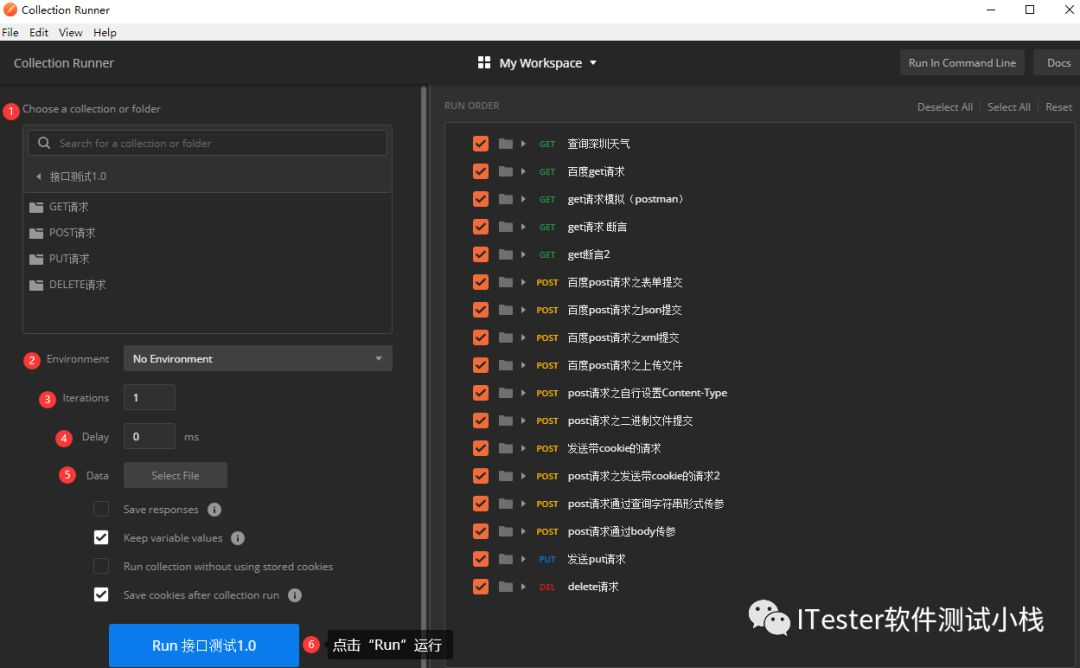Click folder icon in delete请求 row

pyautogui.click(x=506, y=587)
